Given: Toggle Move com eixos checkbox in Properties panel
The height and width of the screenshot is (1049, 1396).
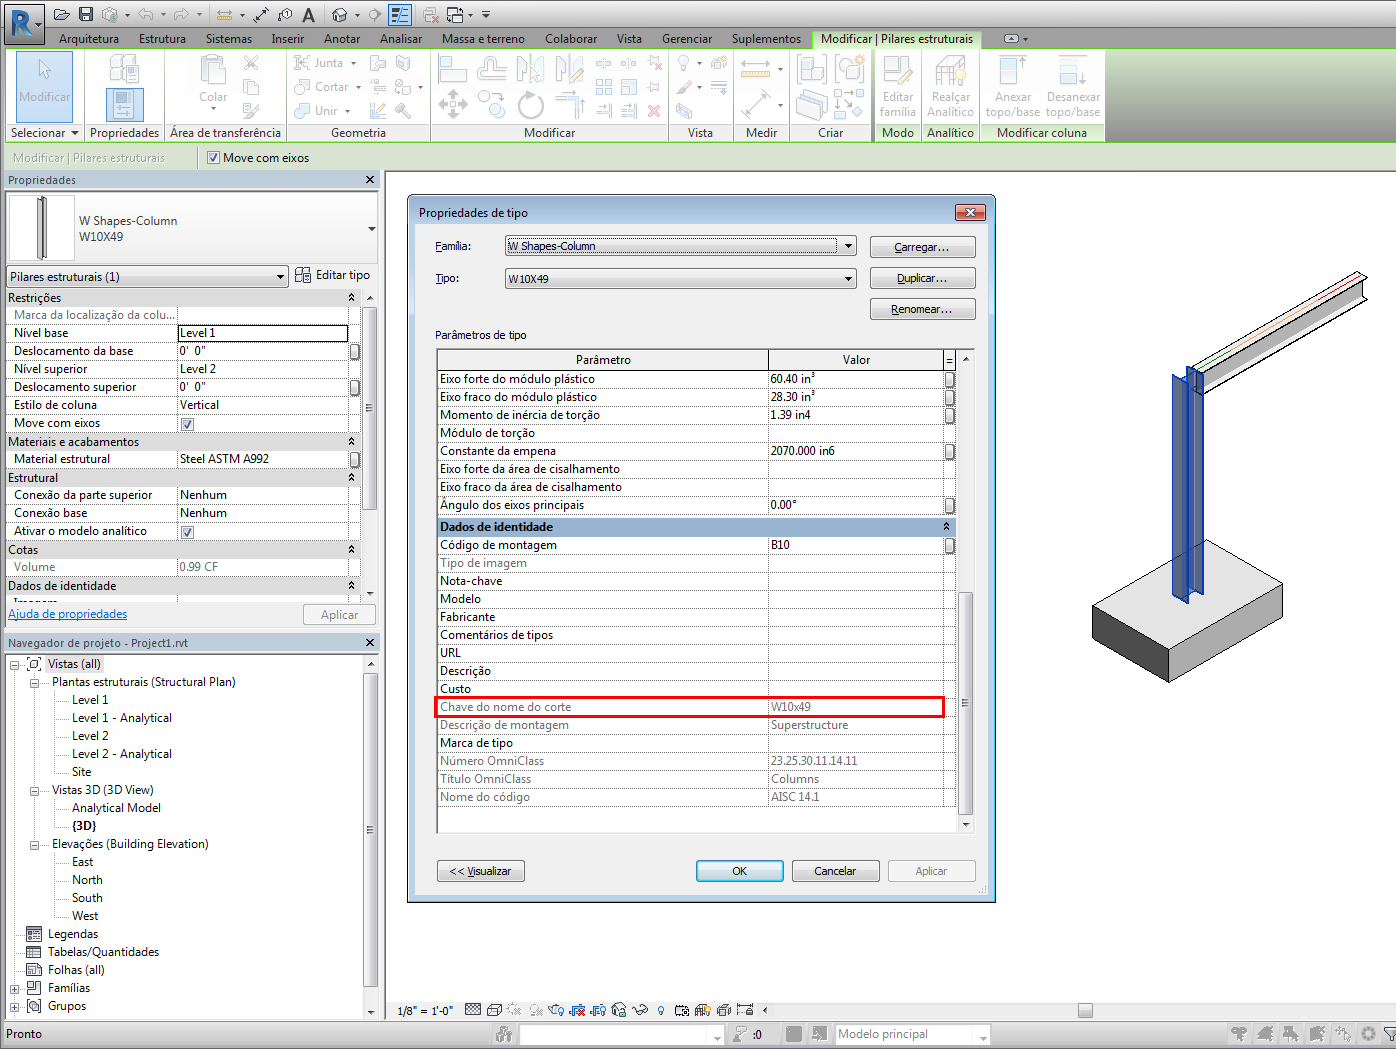Looking at the screenshot, I should pyautogui.click(x=187, y=424).
